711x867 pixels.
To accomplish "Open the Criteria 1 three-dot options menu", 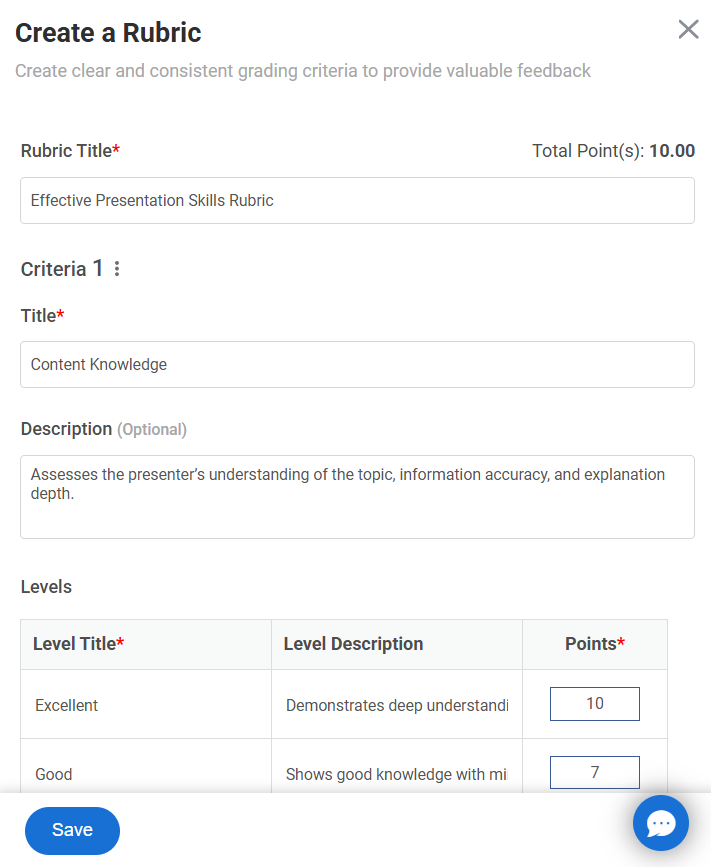I will 117,269.
